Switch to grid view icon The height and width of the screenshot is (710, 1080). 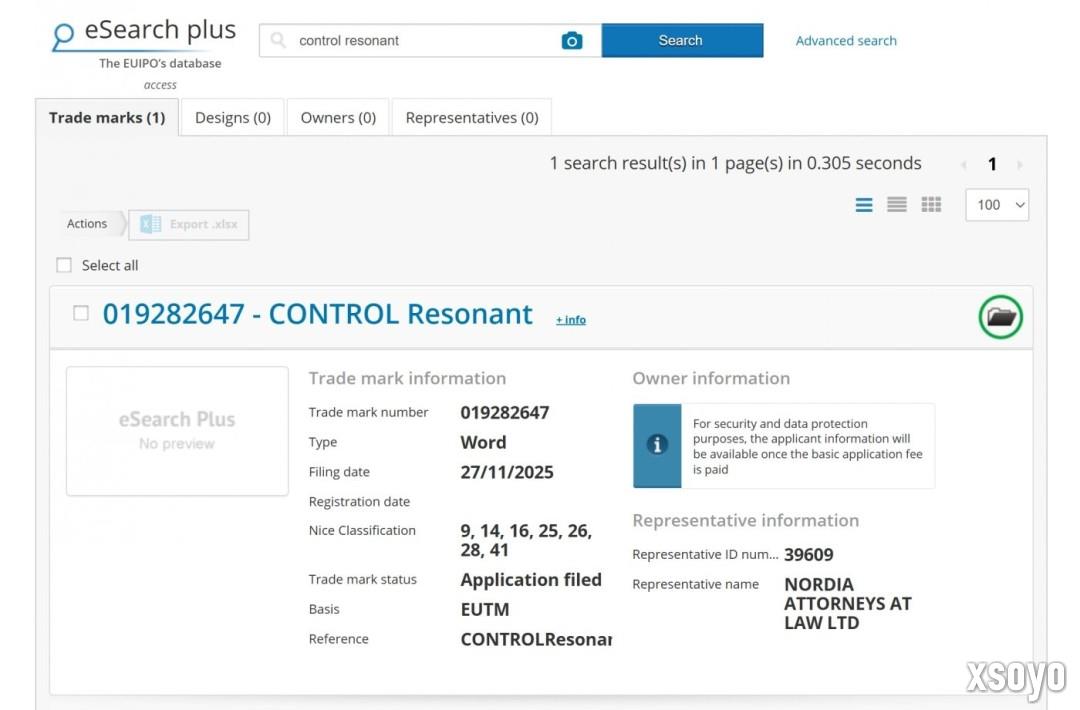click(931, 205)
